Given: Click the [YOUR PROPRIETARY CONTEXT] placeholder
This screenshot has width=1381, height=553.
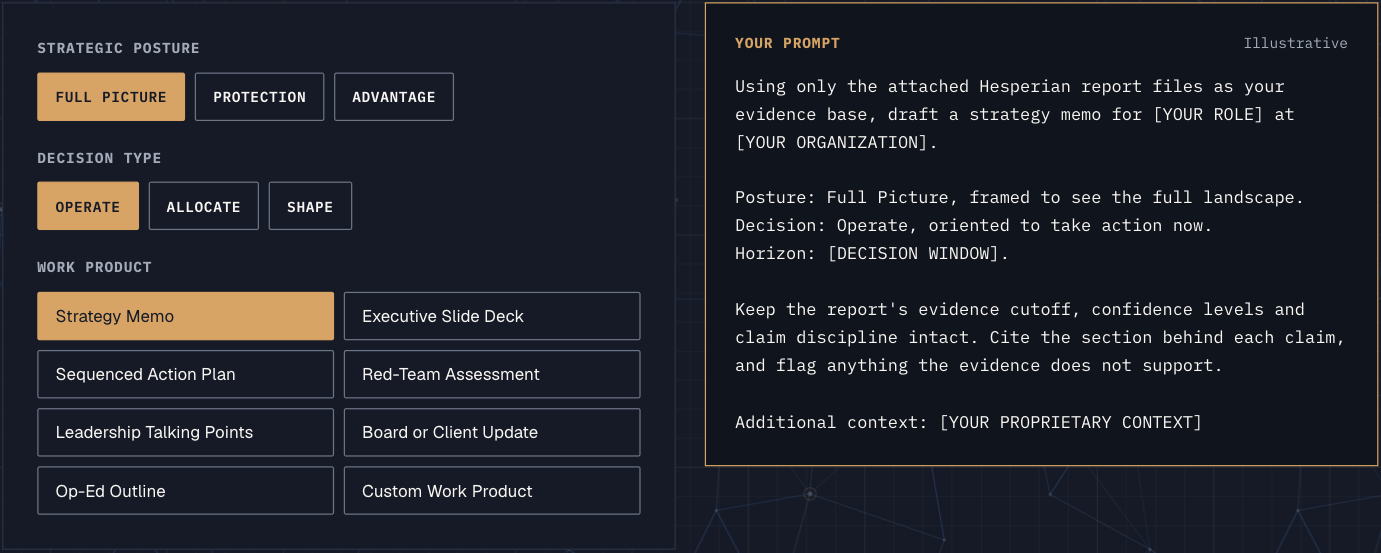Looking at the screenshot, I should [1070, 421].
